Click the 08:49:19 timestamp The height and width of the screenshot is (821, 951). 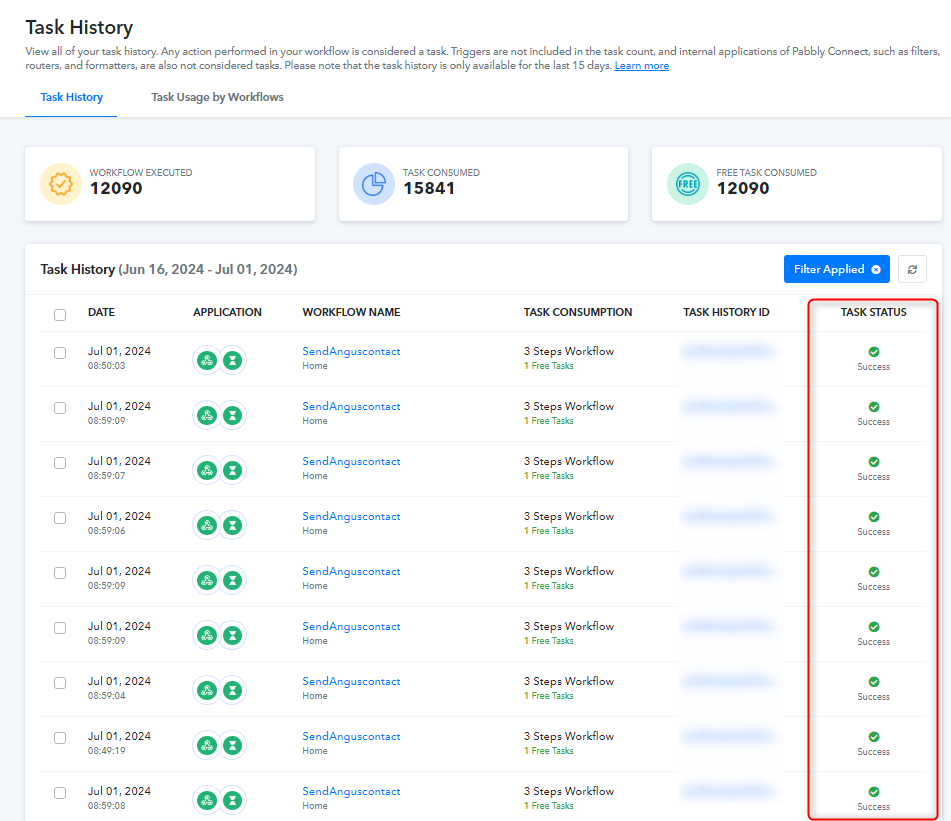(x=107, y=751)
